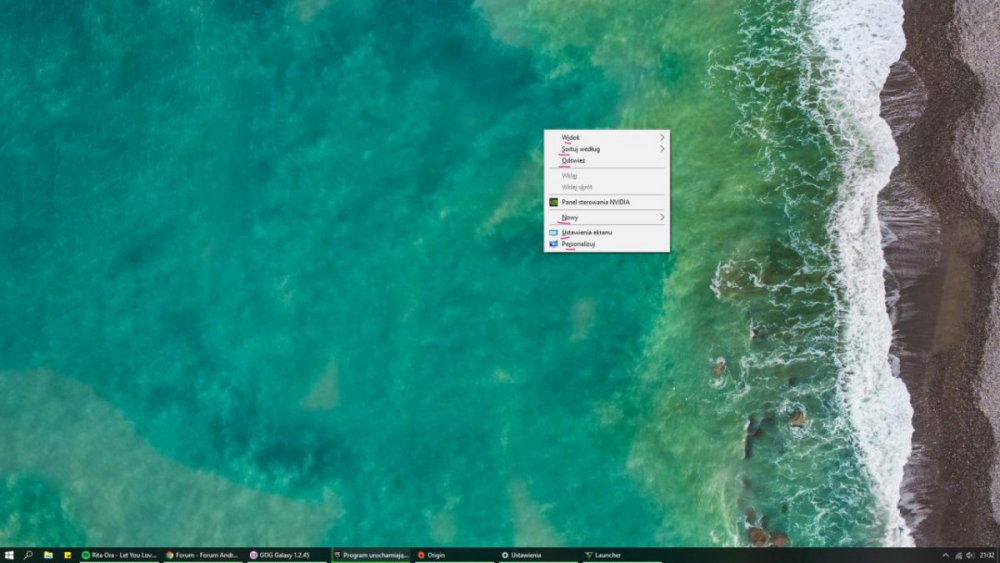The height and width of the screenshot is (563, 1000).
Task: Open the Wi-Fi network tray icon
Action: [x=958, y=555]
